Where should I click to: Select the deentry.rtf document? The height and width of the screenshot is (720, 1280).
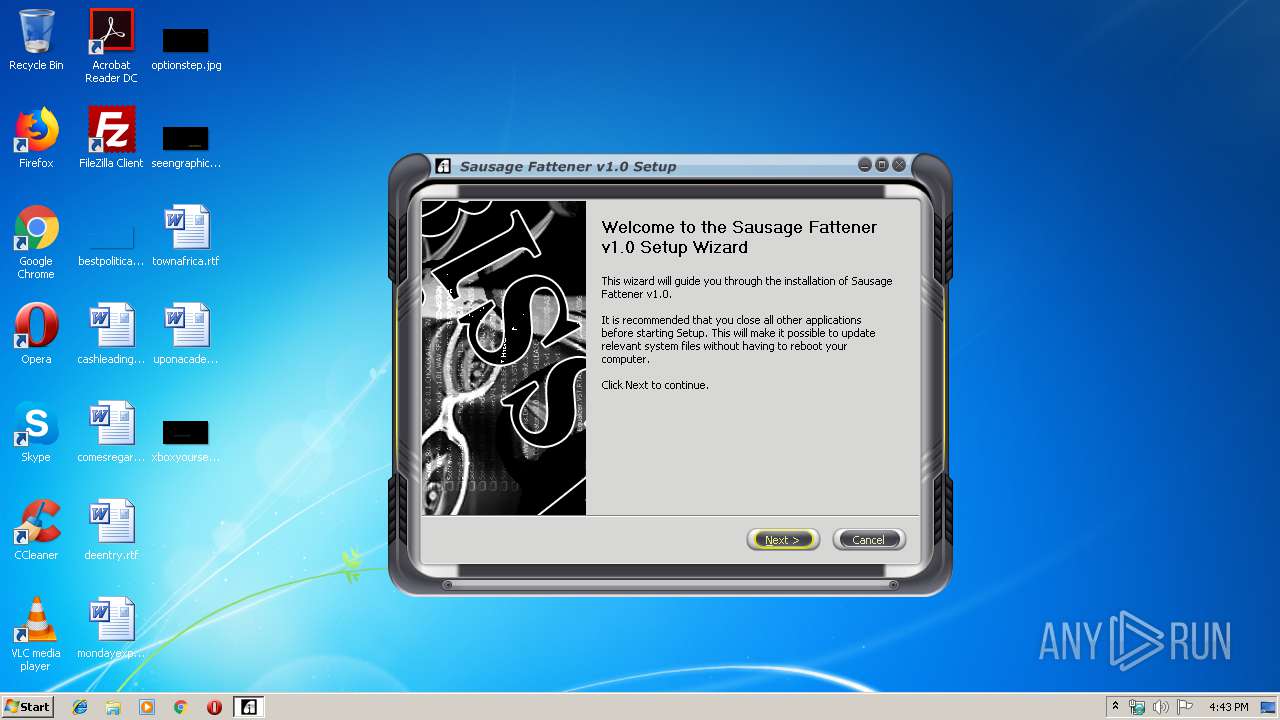point(111,530)
